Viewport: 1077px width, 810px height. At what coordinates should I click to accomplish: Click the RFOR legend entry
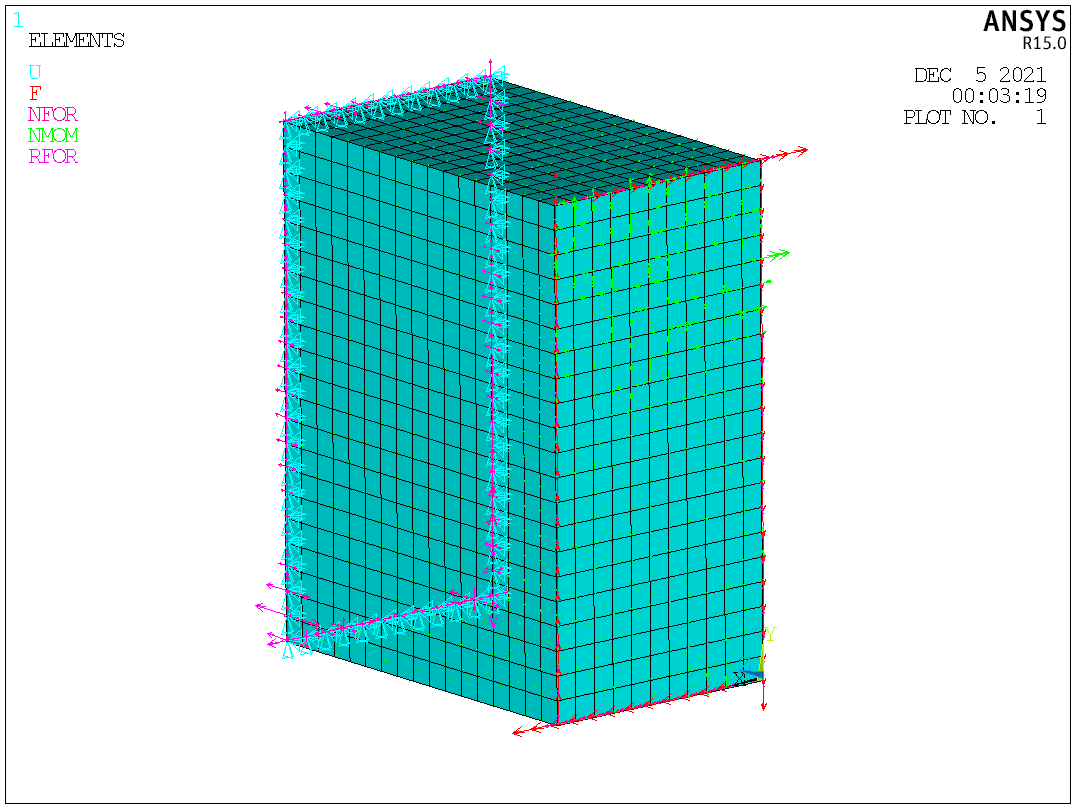[53, 157]
